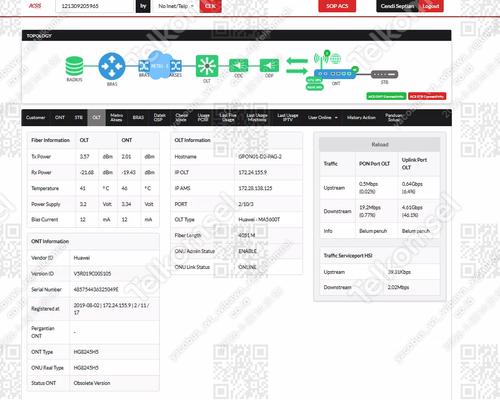The height and width of the screenshot is (400, 500).
Task: Click the Cendi Septian user button
Action: click(397, 6)
